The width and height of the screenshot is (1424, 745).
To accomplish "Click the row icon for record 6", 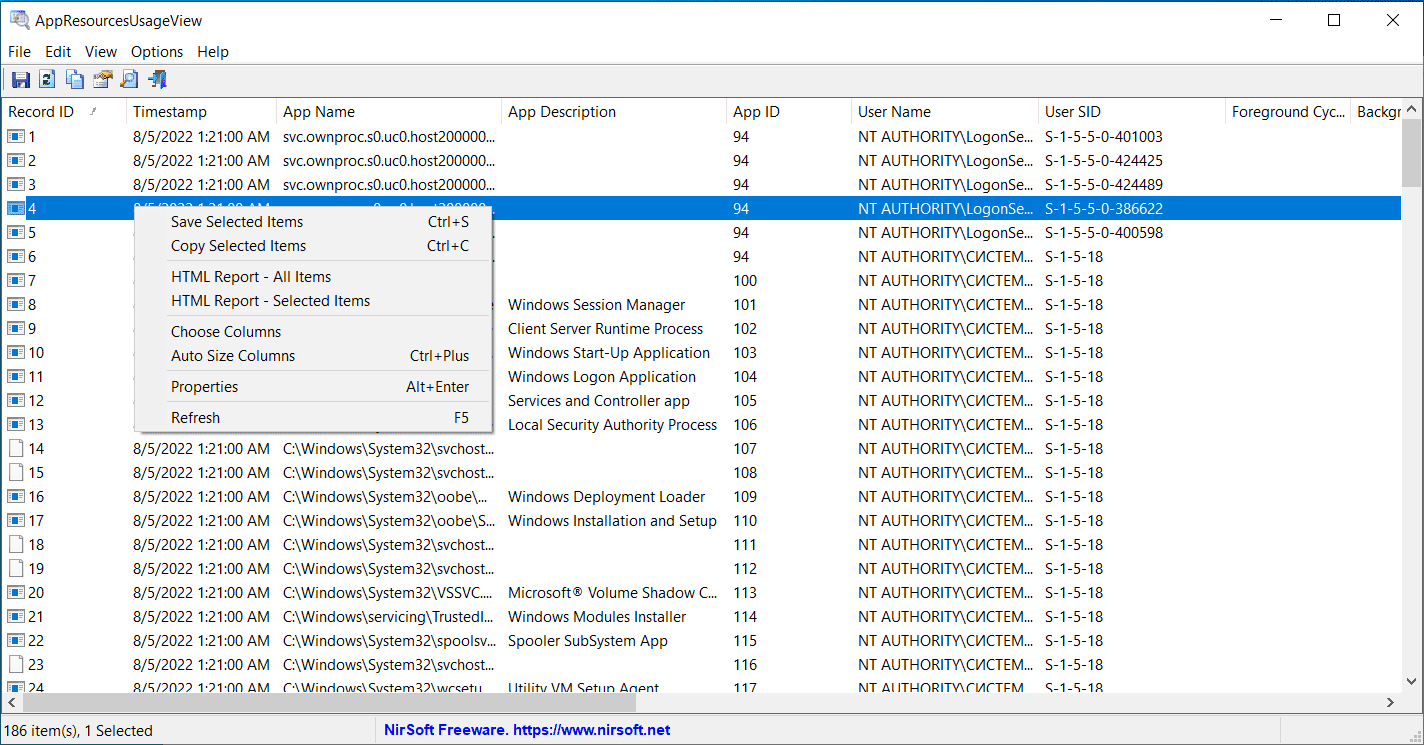I will [x=16, y=257].
